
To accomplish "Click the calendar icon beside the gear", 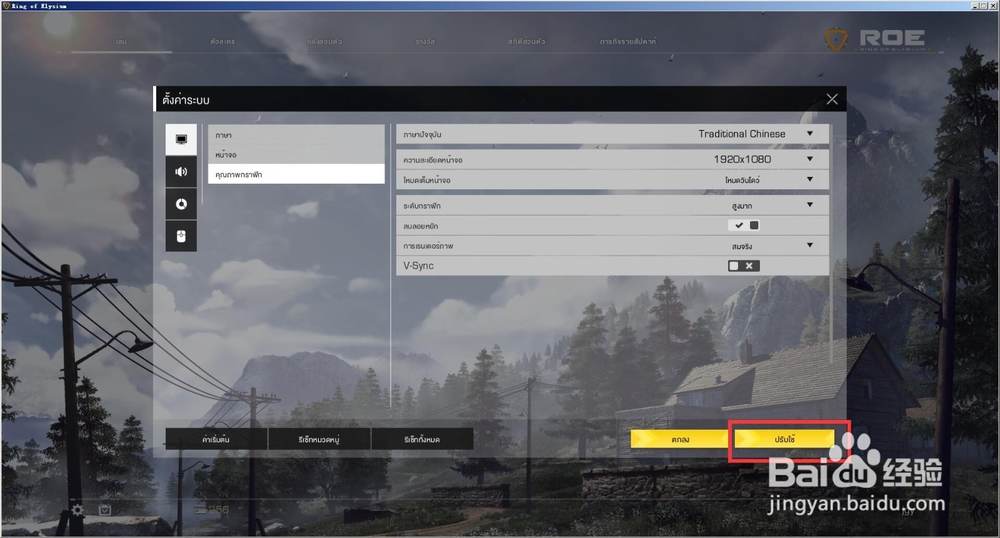I will [105, 509].
